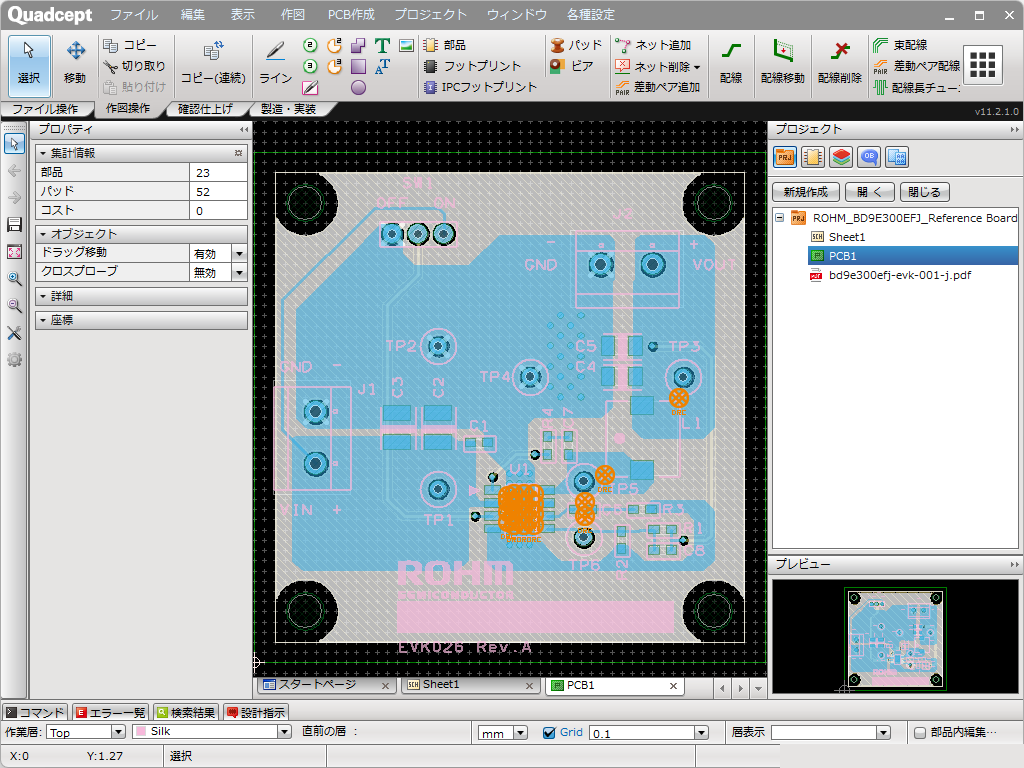Choose the ライン line drawing tool
The height and width of the screenshot is (768, 1024).
276,65
